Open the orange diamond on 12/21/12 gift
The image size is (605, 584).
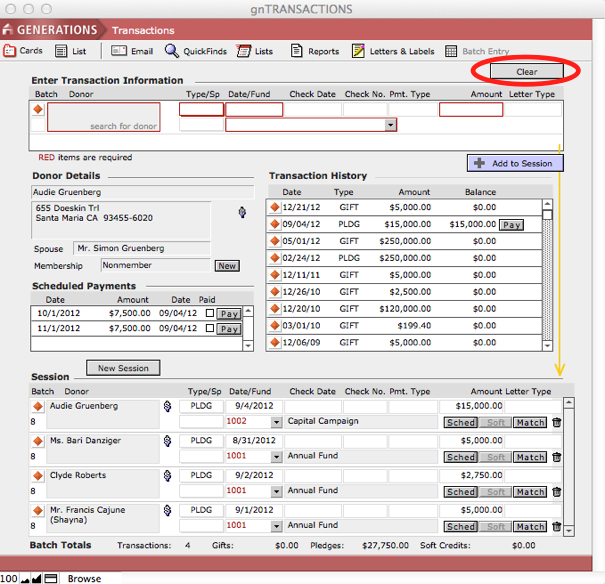(x=274, y=207)
